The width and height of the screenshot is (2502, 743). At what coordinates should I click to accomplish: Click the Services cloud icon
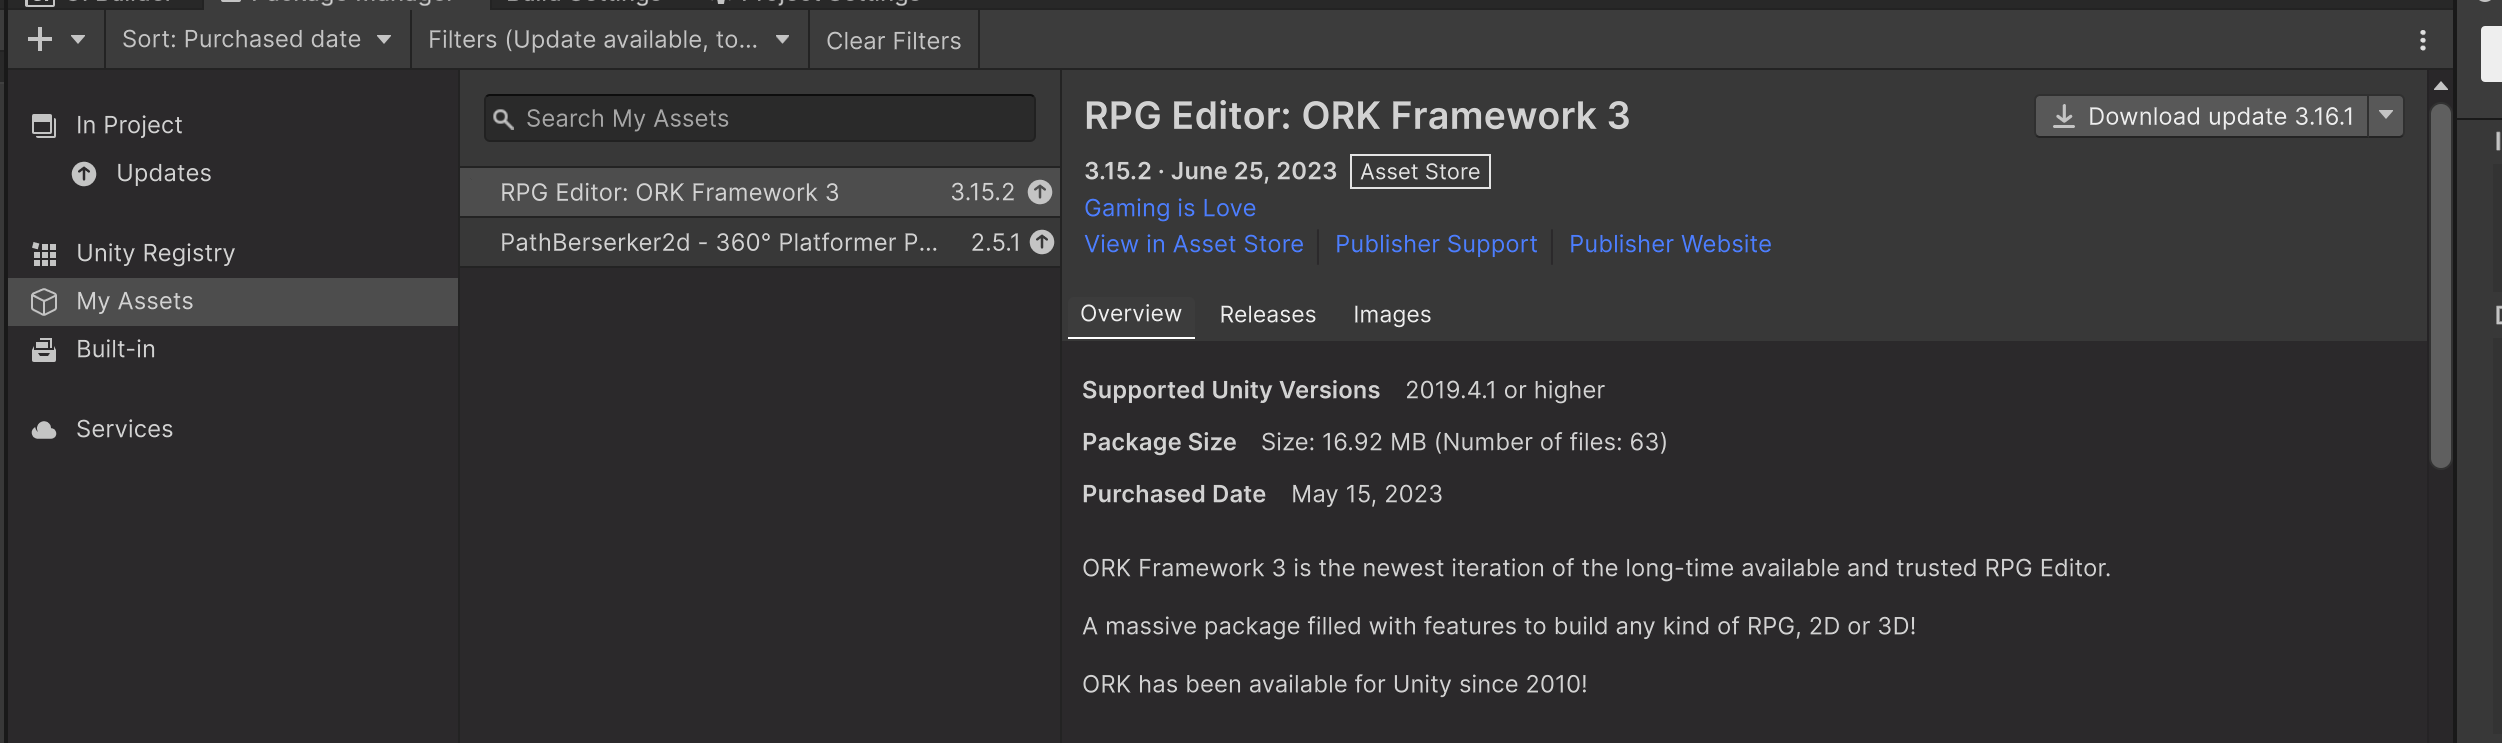44,430
